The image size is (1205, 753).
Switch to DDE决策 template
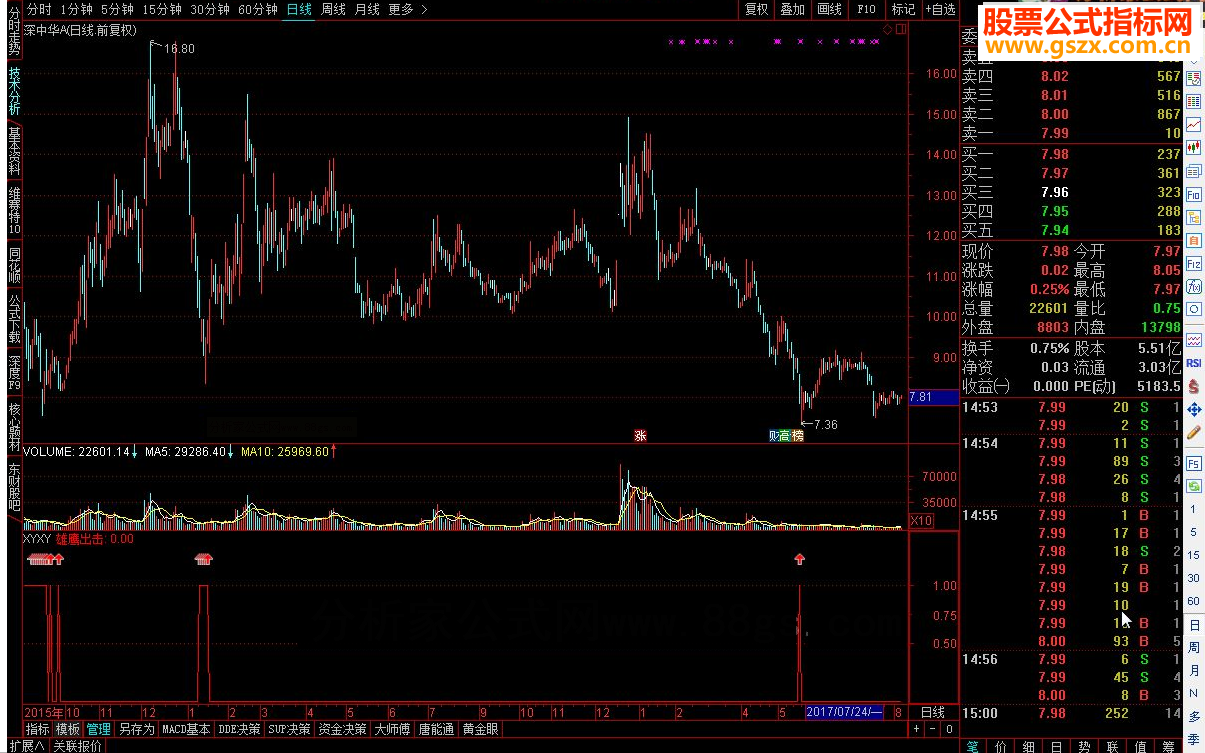(x=240, y=729)
